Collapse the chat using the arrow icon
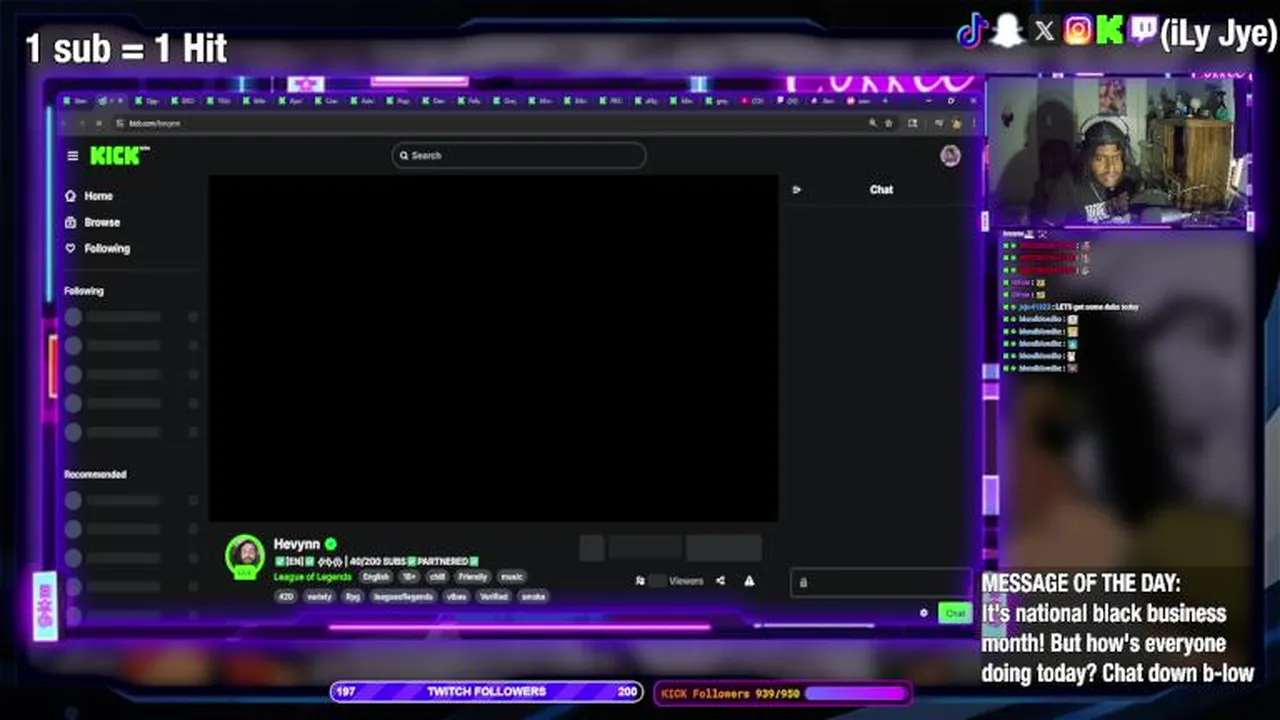The width and height of the screenshot is (1280, 720). [x=797, y=190]
